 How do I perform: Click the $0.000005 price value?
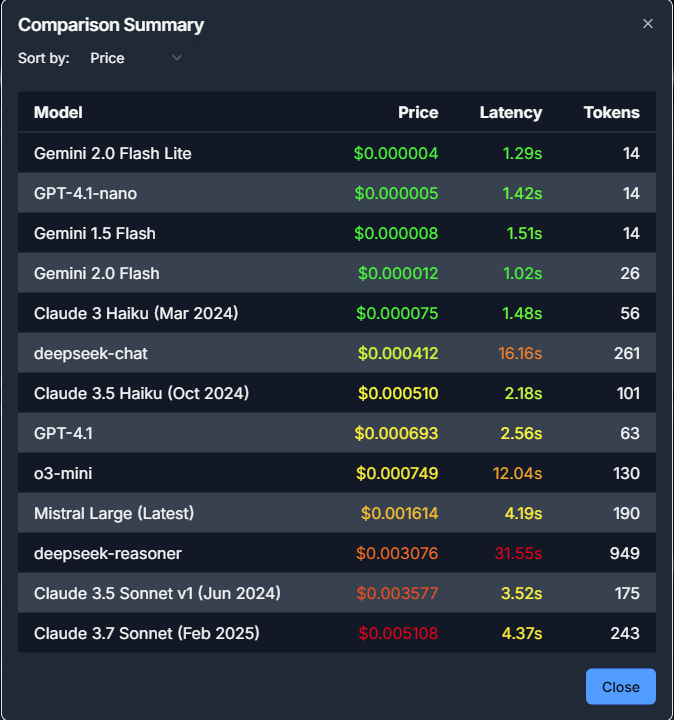click(x=396, y=193)
